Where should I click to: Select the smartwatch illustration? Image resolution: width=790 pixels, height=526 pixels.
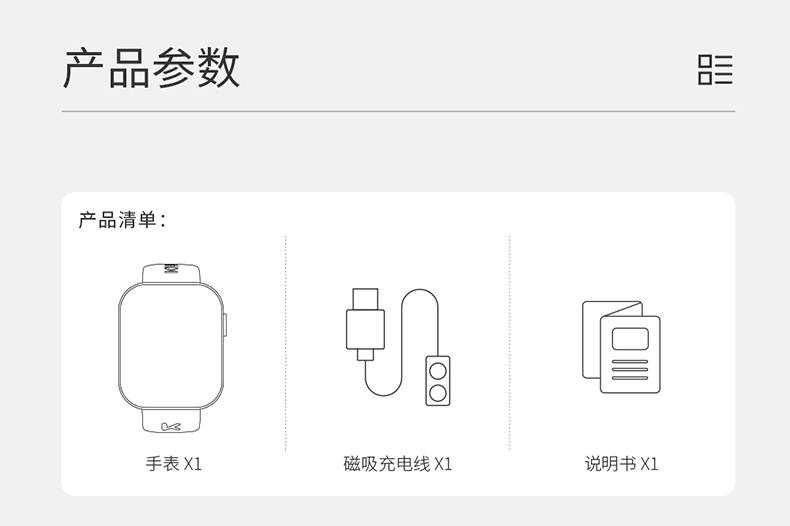tap(172, 348)
